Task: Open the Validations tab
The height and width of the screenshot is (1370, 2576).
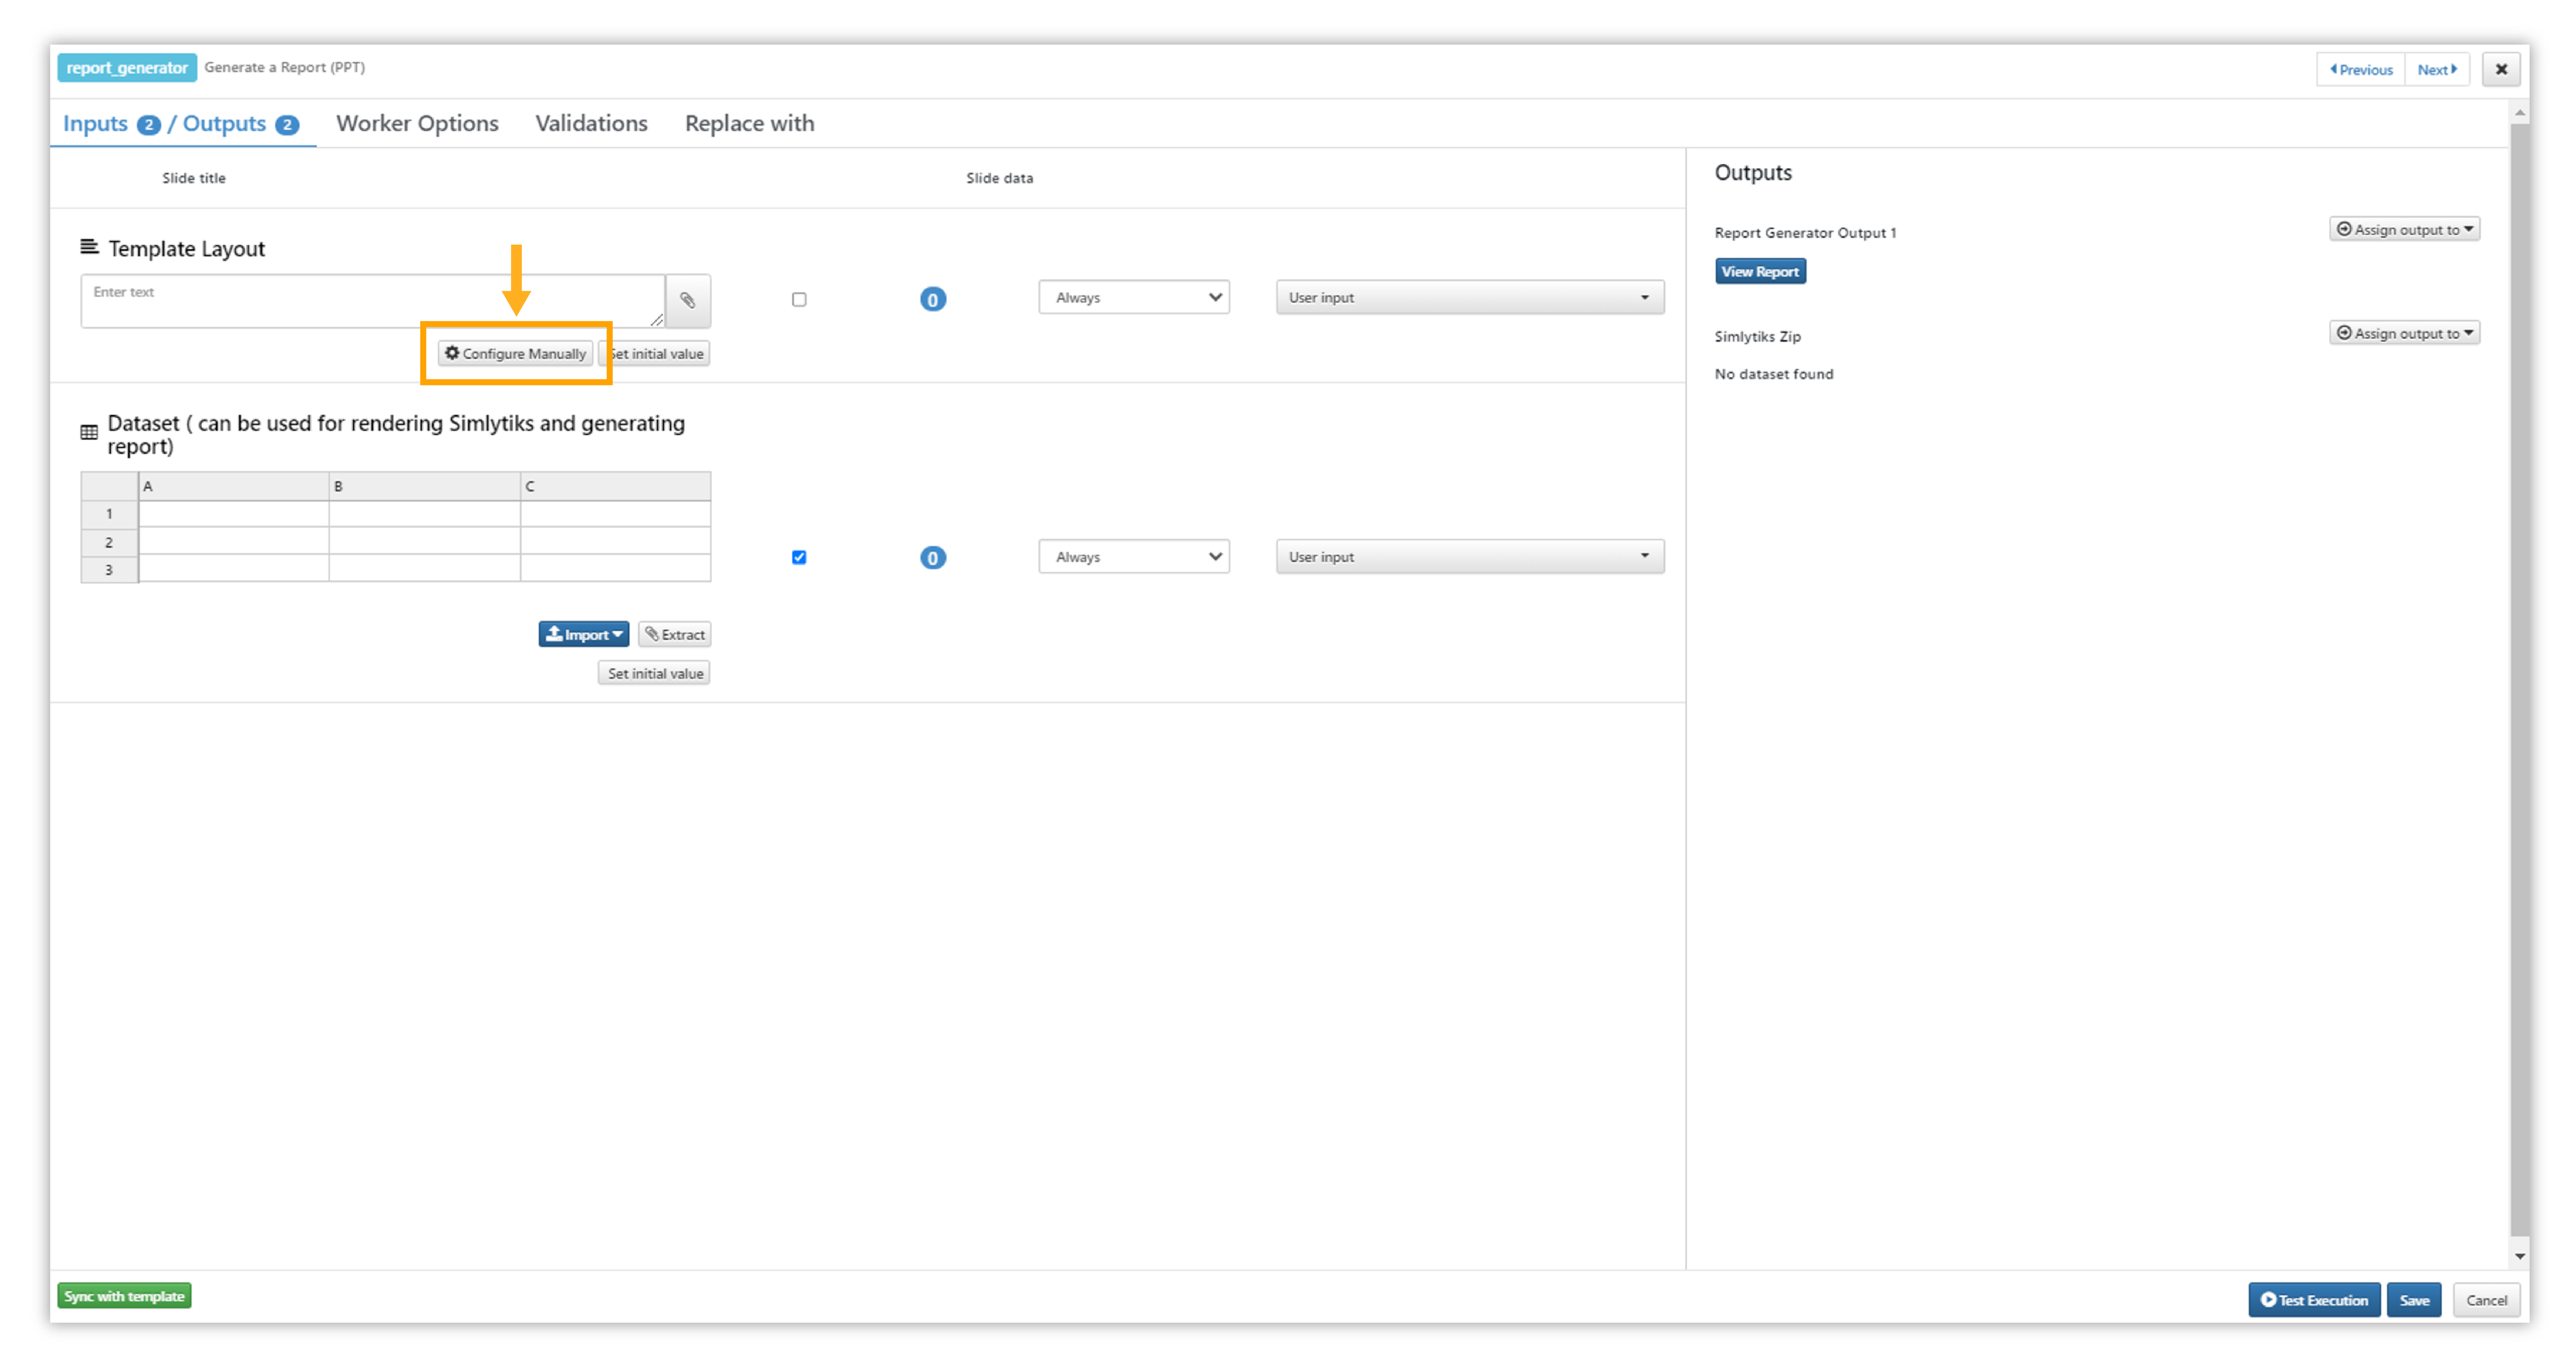Action: [591, 124]
